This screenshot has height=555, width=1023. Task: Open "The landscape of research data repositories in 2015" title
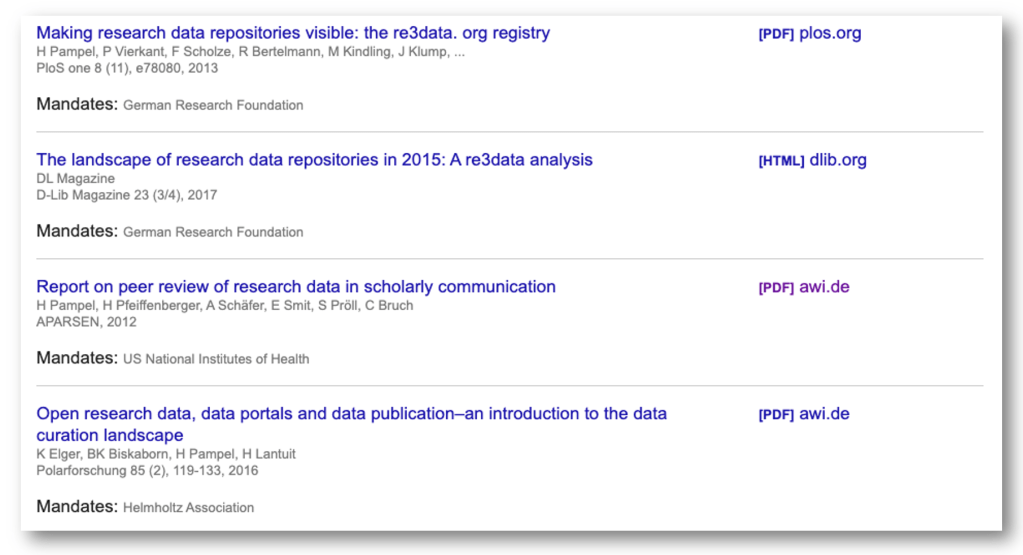click(314, 160)
